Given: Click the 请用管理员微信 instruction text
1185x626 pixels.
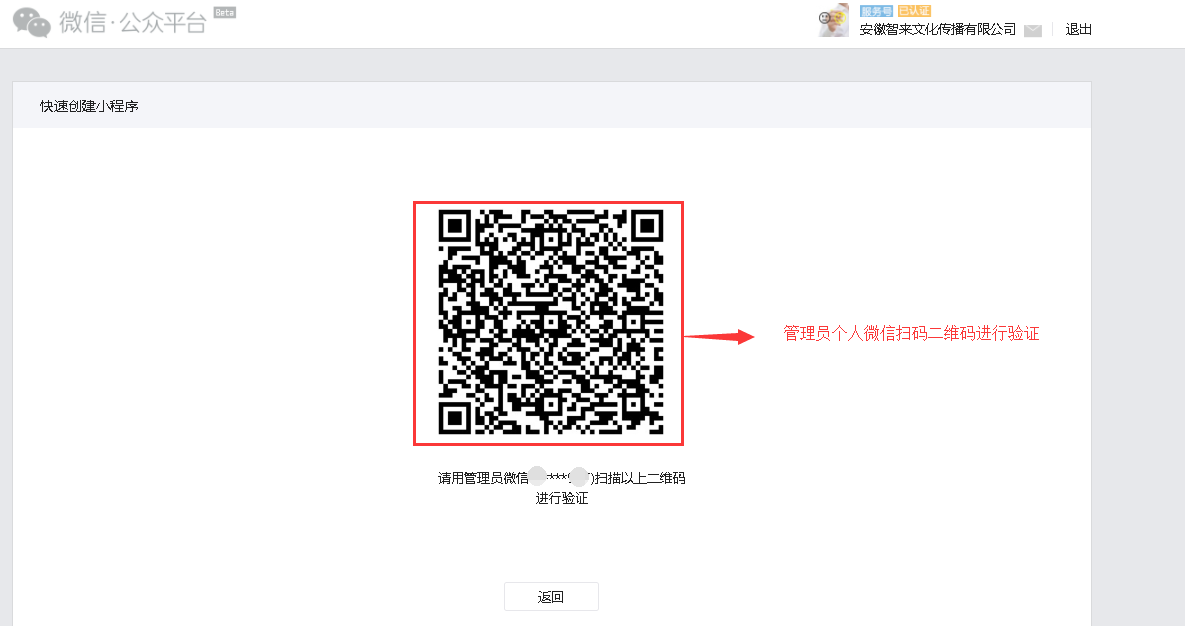Looking at the screenshot, I should click(x=482, y=478).
